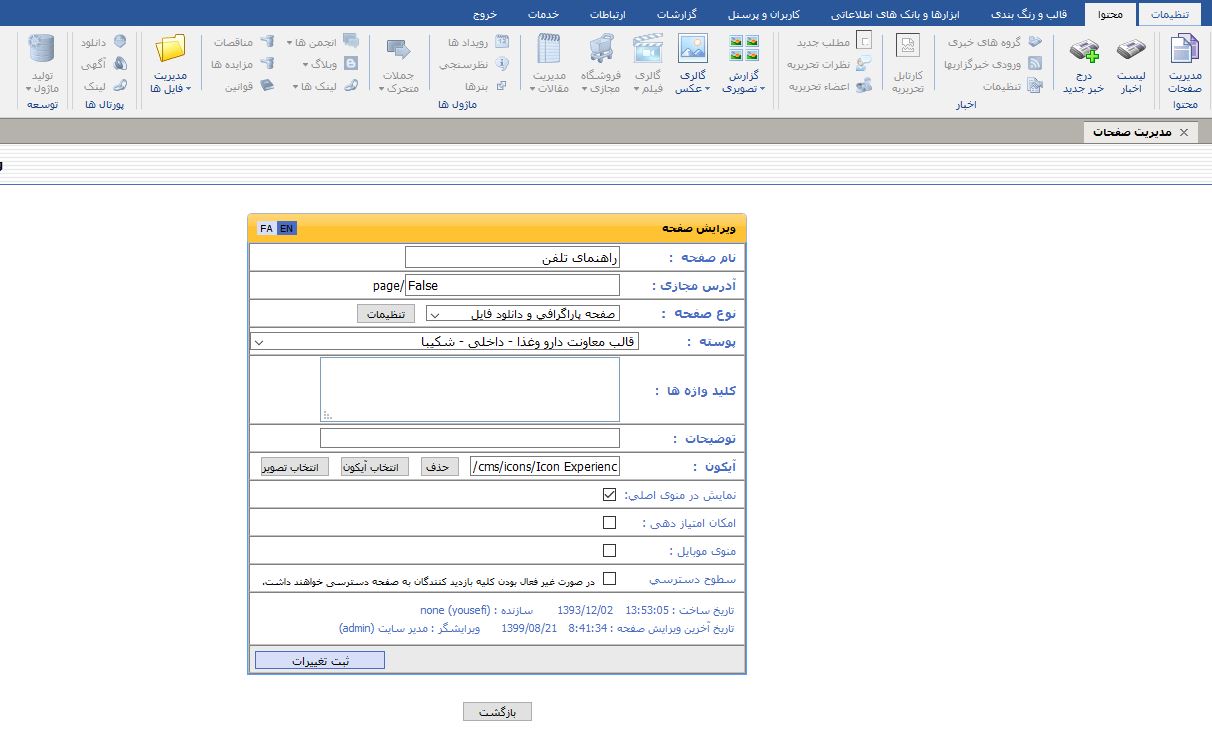
Task: Click the page name (نام صفحه) text field
Action: [512, 258]
